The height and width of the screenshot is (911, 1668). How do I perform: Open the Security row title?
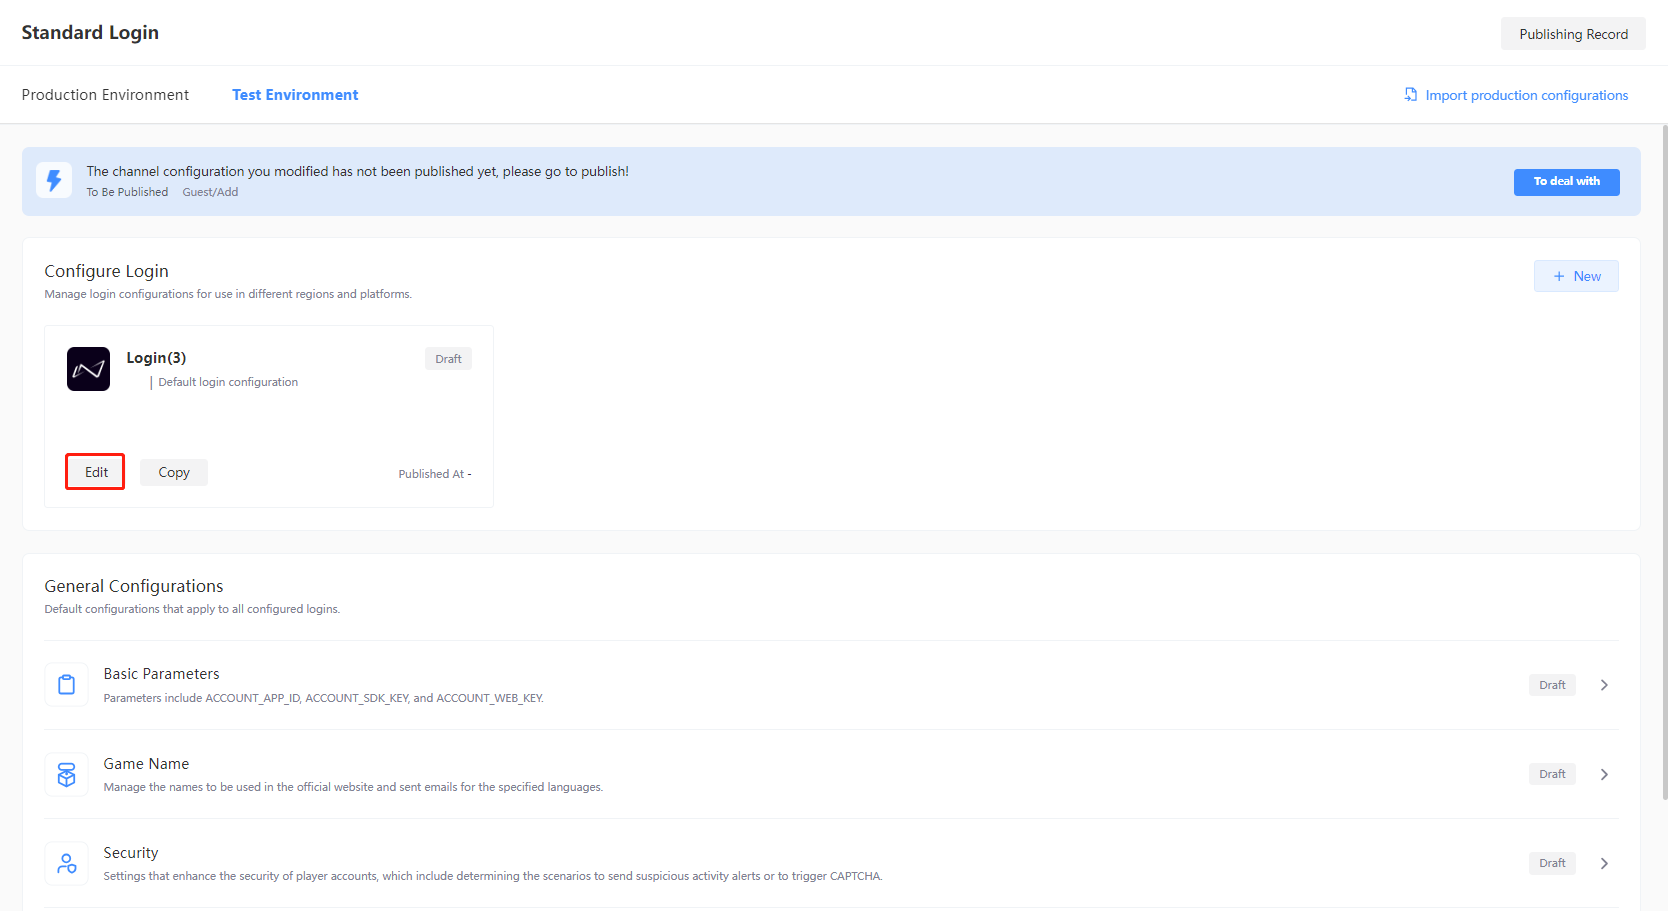tap(131, 853)
